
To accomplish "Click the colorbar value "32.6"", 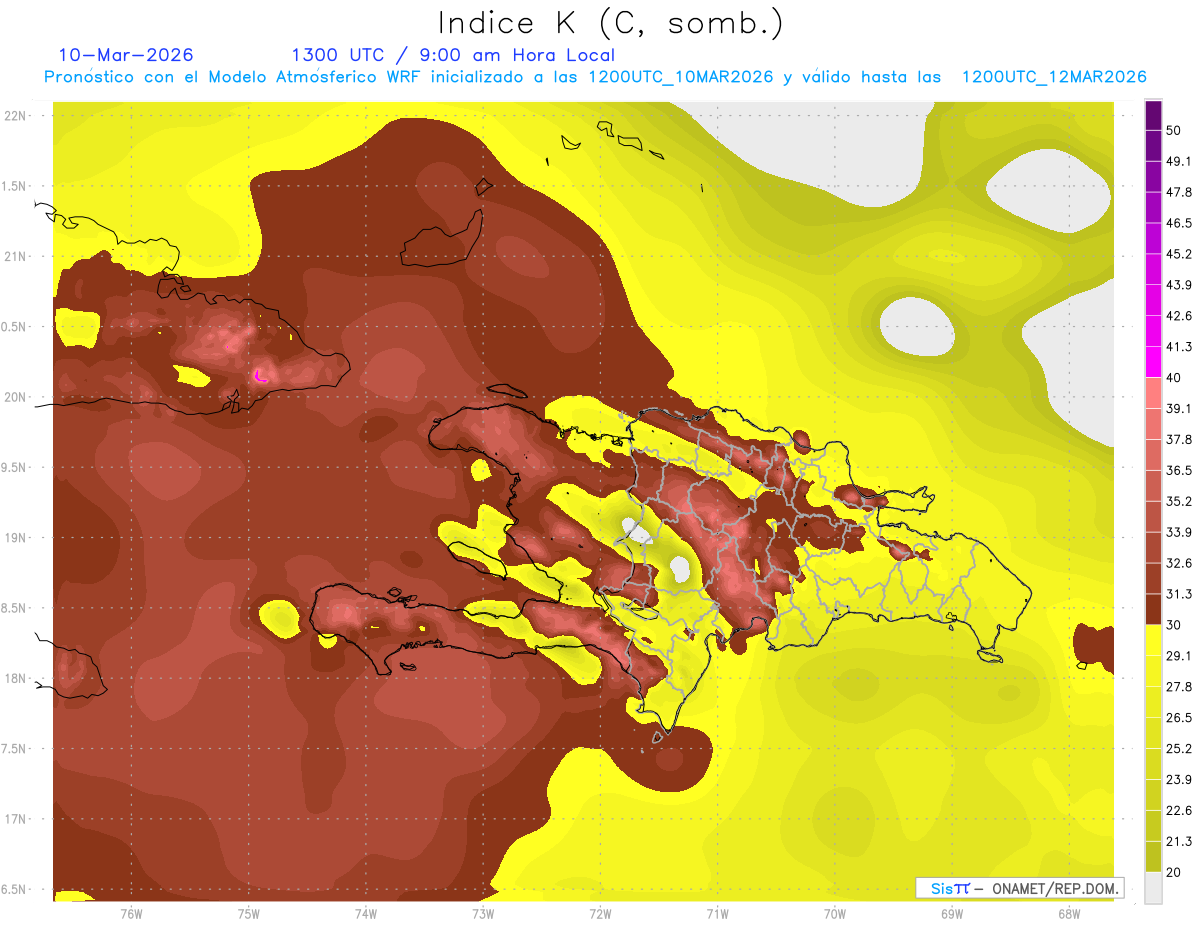I will click(1180, 564).
